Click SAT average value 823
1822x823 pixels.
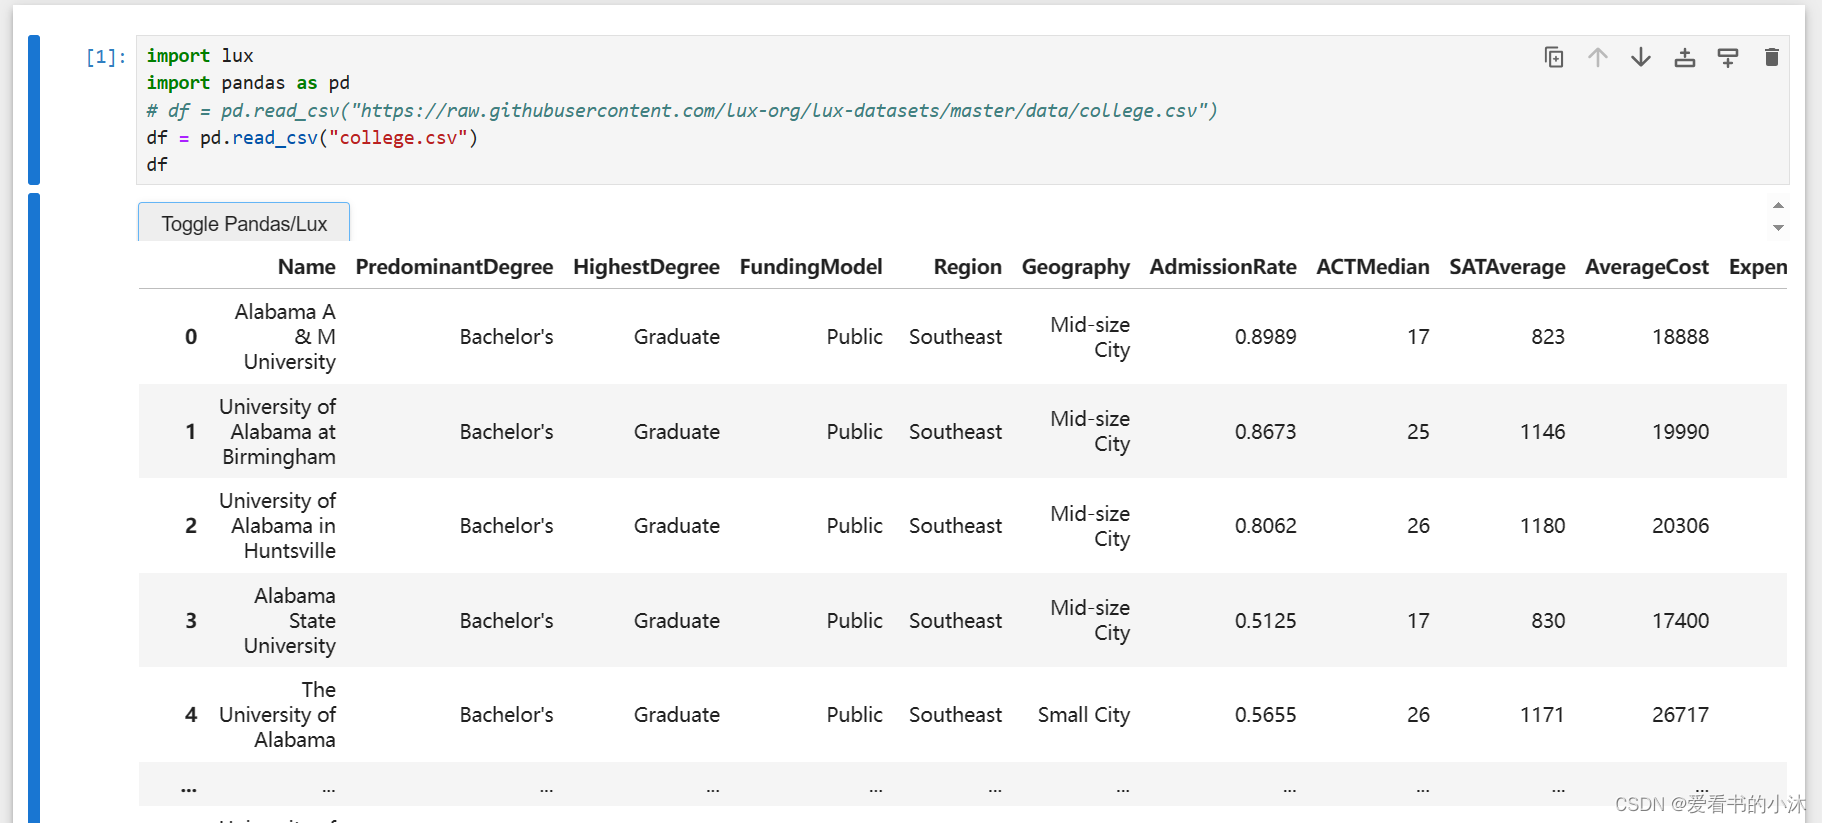point(1548,337)
